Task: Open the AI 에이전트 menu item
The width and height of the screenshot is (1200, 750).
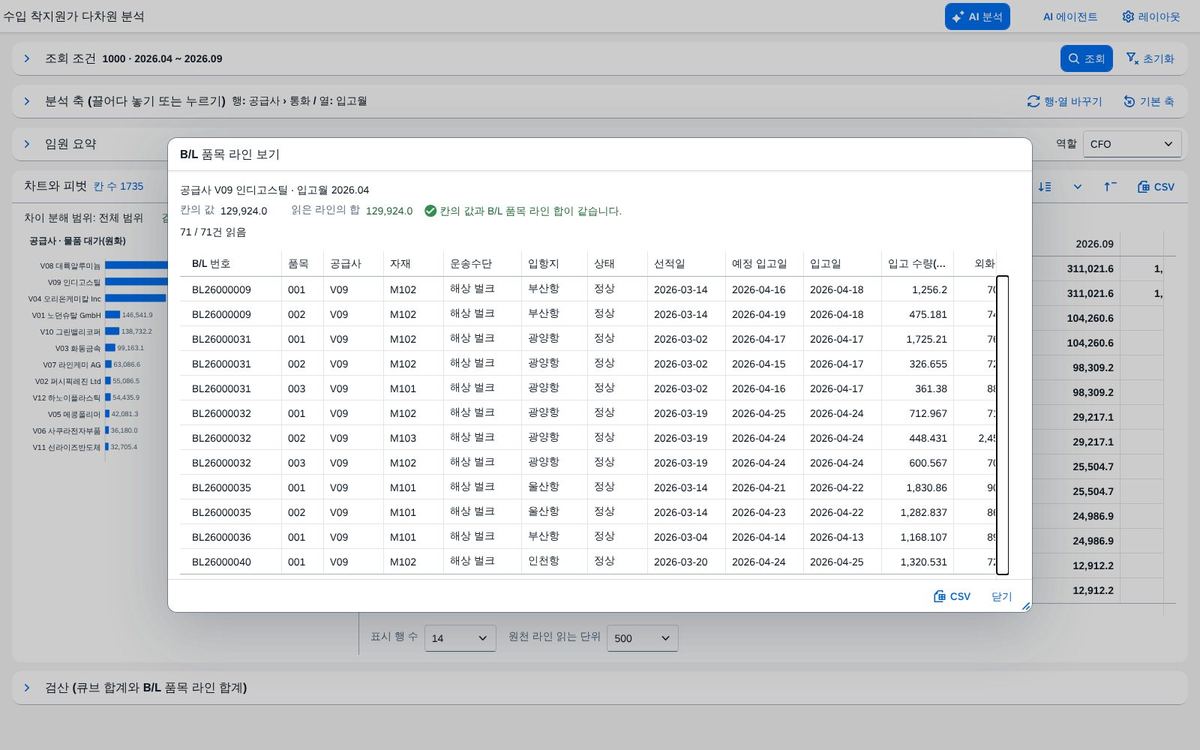Action: click(x=1070, y=17)
